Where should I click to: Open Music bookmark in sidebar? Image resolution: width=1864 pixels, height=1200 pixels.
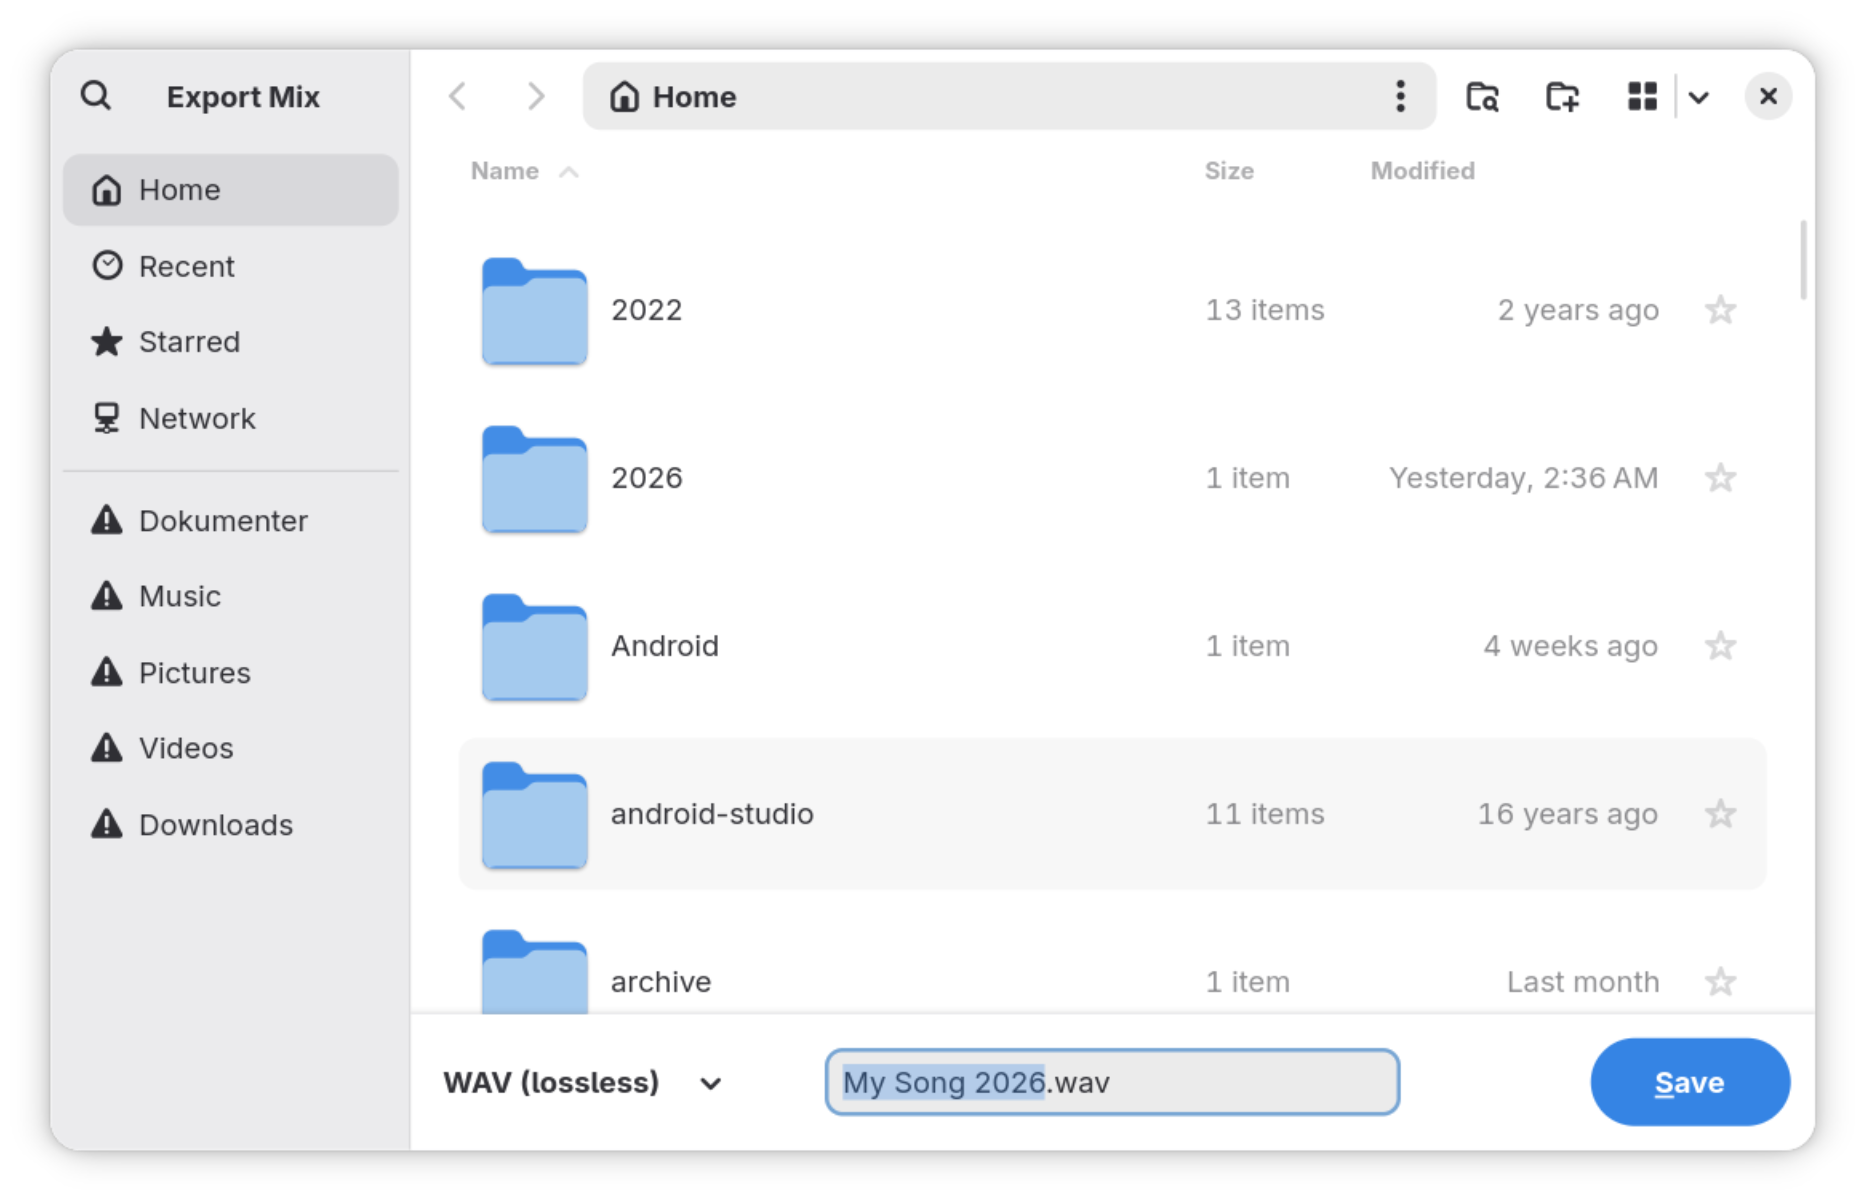tap(231, 596)
